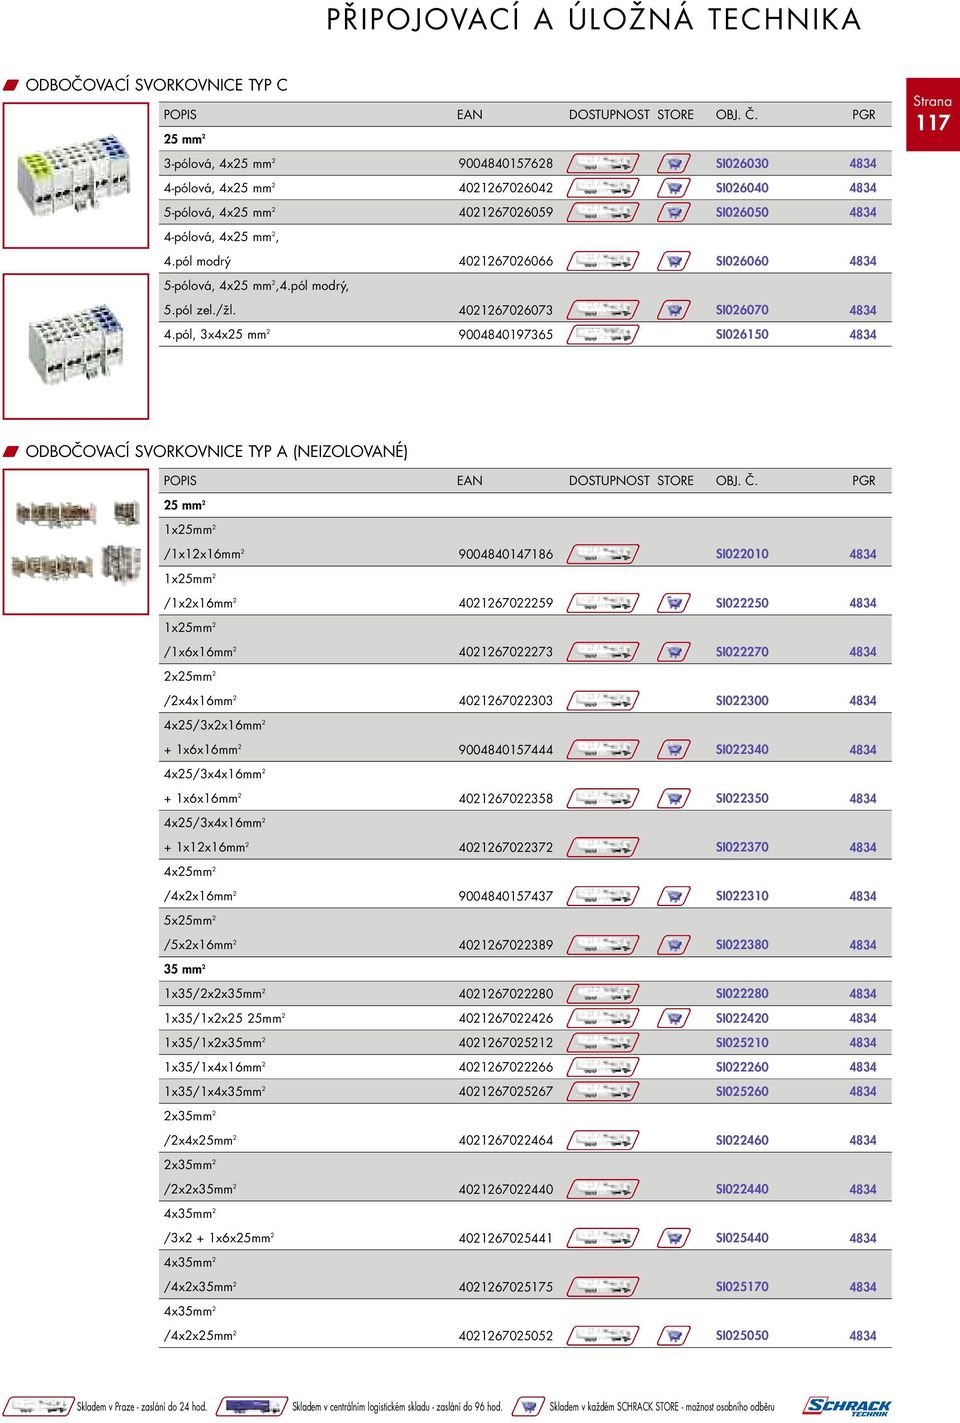
Task: Click the truck availability icon for SI026030
Action: point(603,163)
